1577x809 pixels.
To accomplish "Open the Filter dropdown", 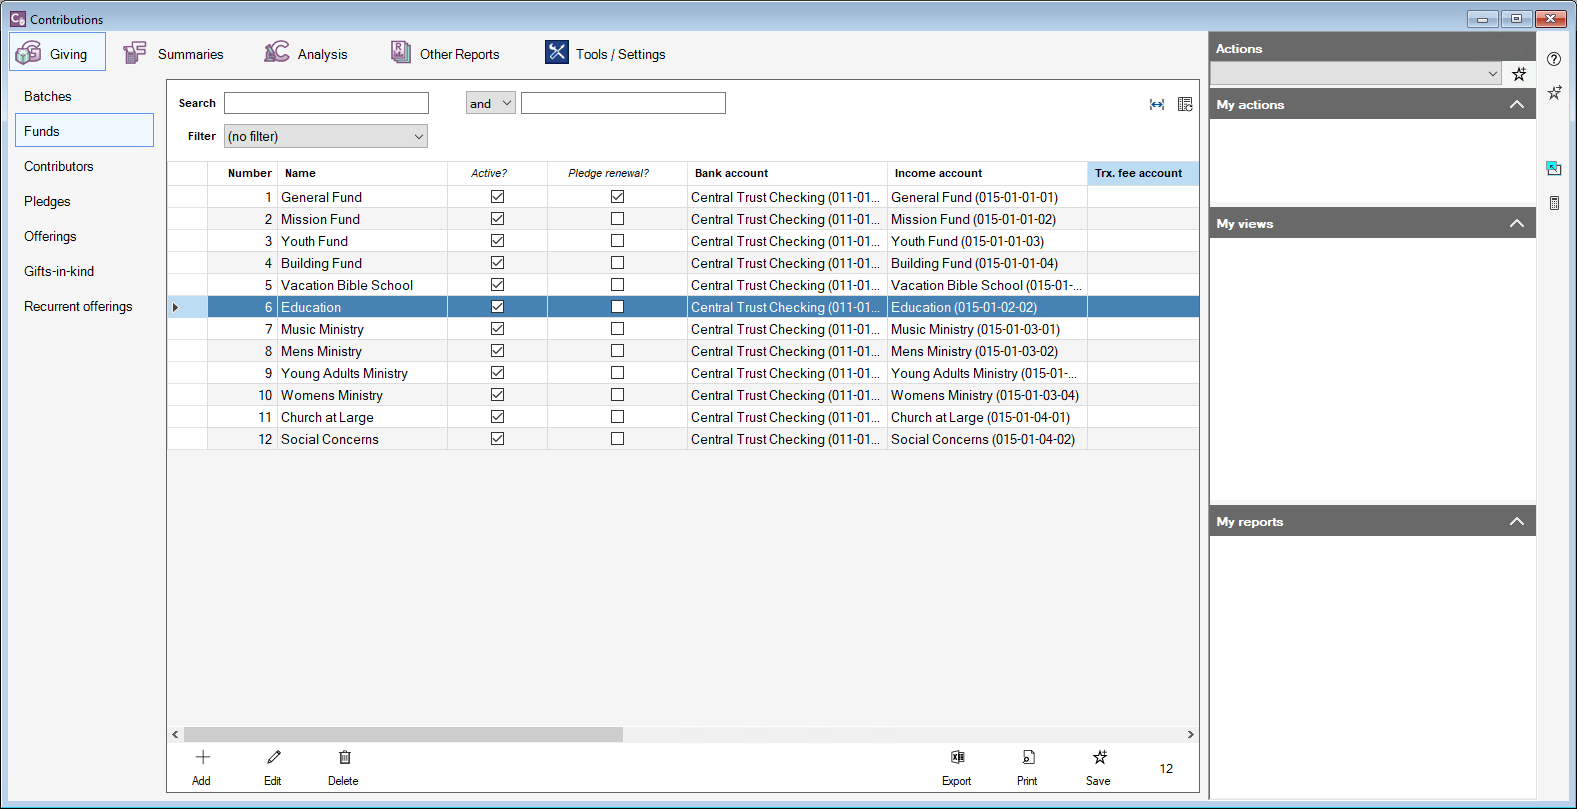I will 326,136.
